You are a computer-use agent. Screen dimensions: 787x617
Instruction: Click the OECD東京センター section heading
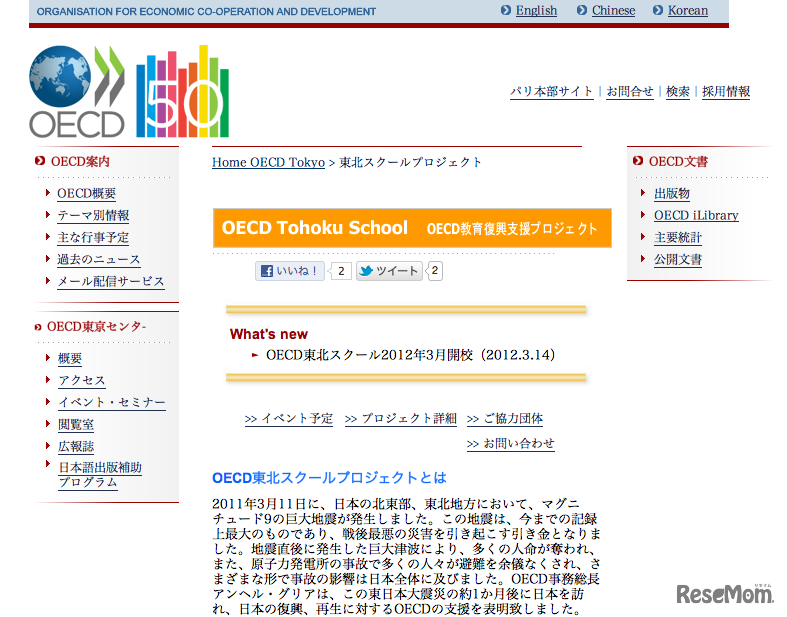click(96, 327)
